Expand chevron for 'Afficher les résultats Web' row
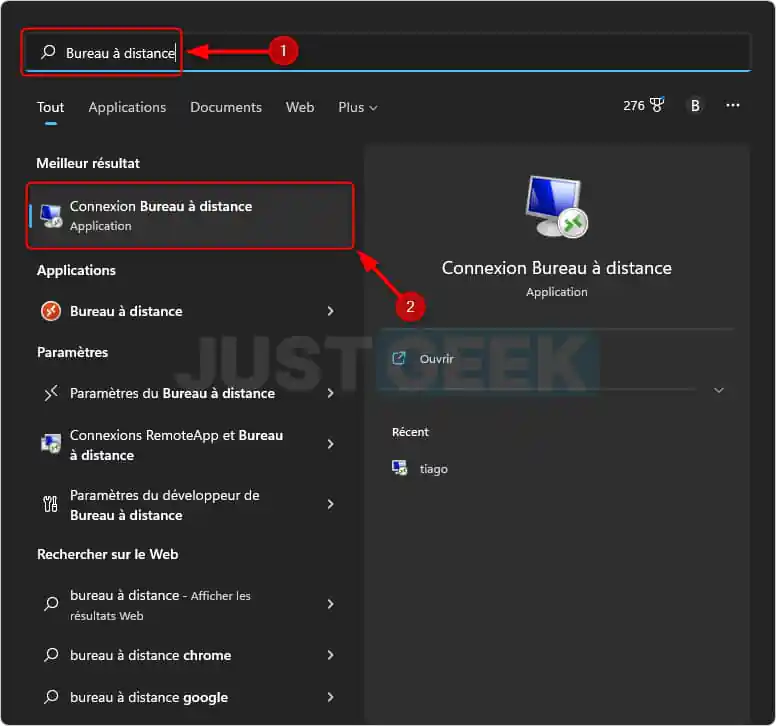The image size is (776, 726). click(331, 604)
